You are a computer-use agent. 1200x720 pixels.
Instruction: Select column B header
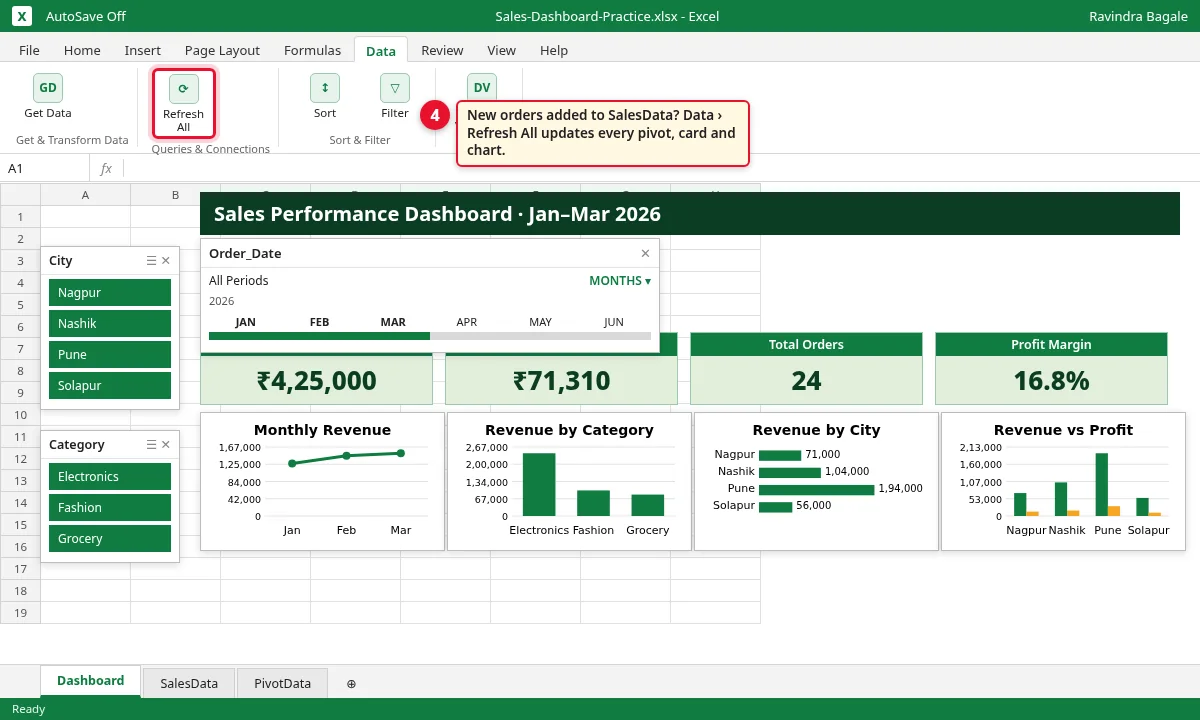coord(175,194)
